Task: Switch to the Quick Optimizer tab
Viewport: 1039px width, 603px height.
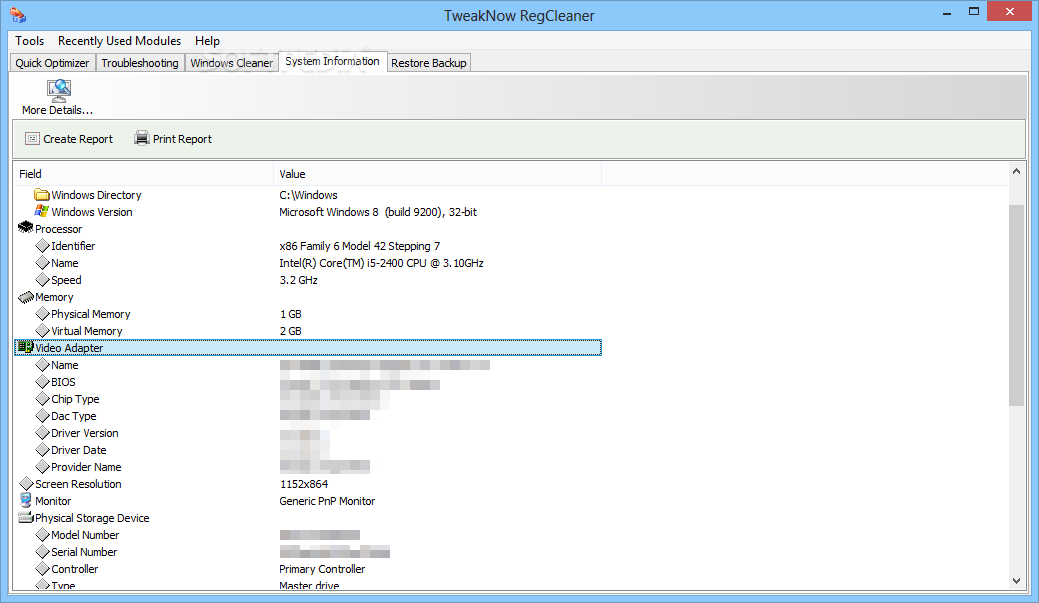Action: pyautogui.click(x=52, y=63)
